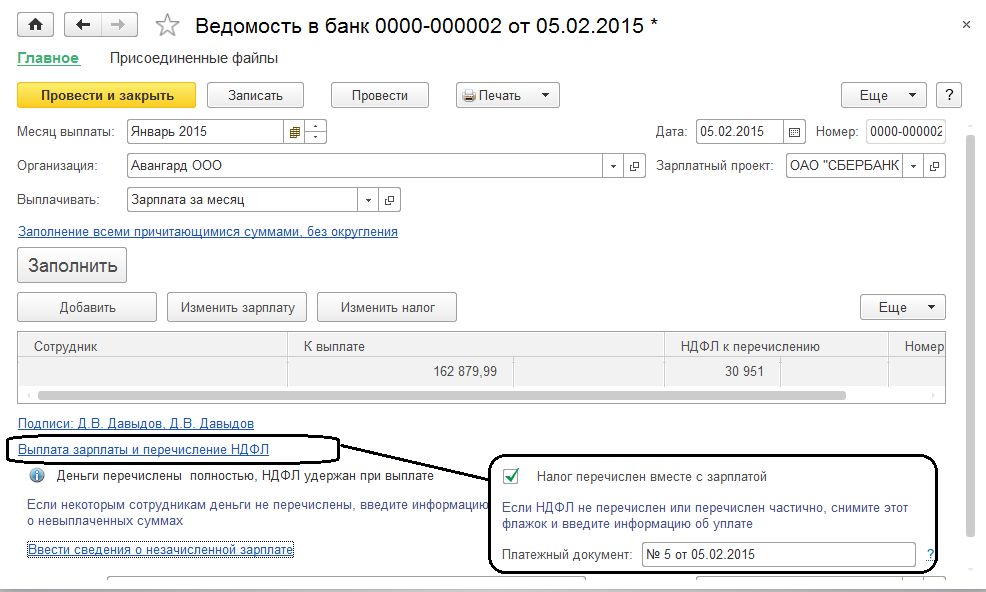Expand the Организация dropdown list
986x592 pixels.
[613, 166]
